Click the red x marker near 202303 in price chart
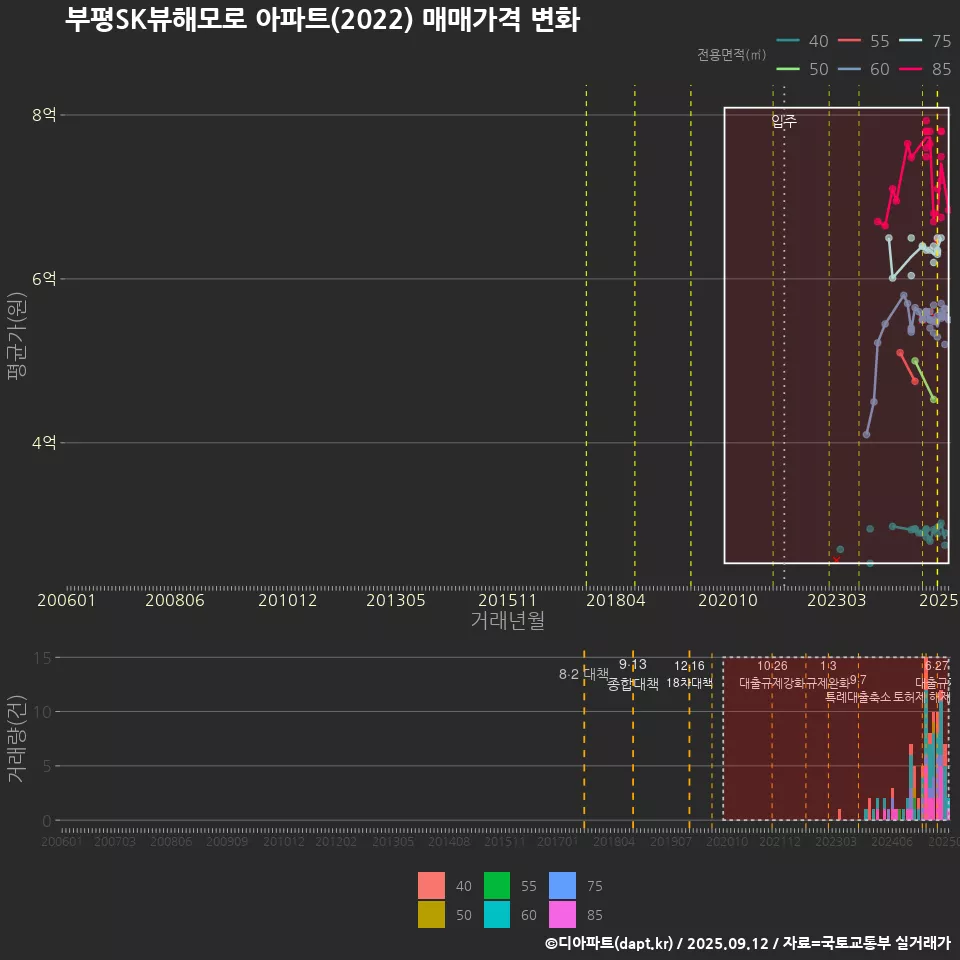The image size is (960, 960). 836,560
